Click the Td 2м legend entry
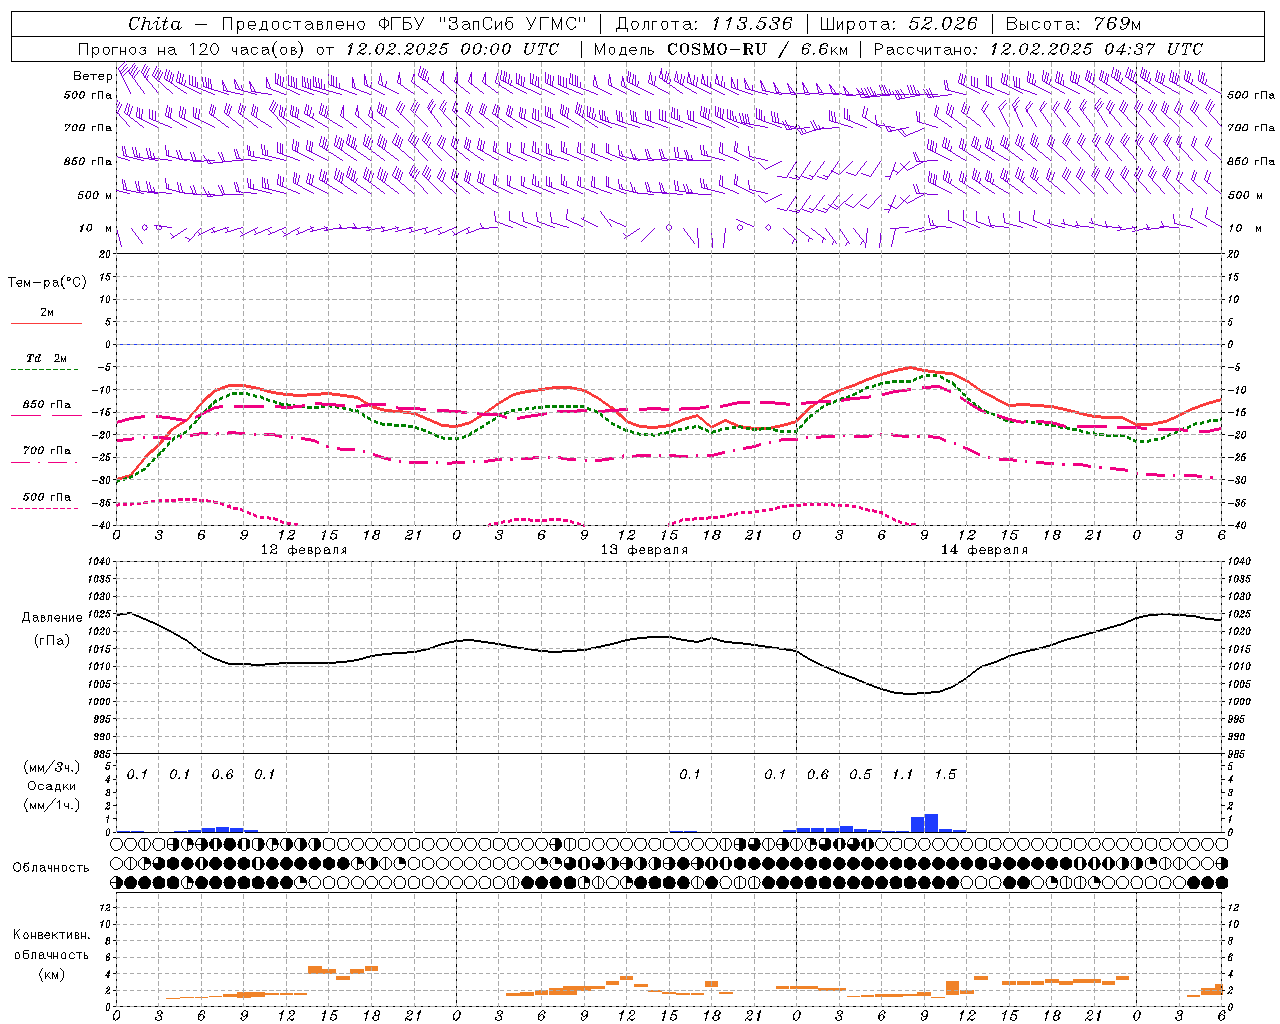The image size is (1280, 1024). tap(47, 358)
